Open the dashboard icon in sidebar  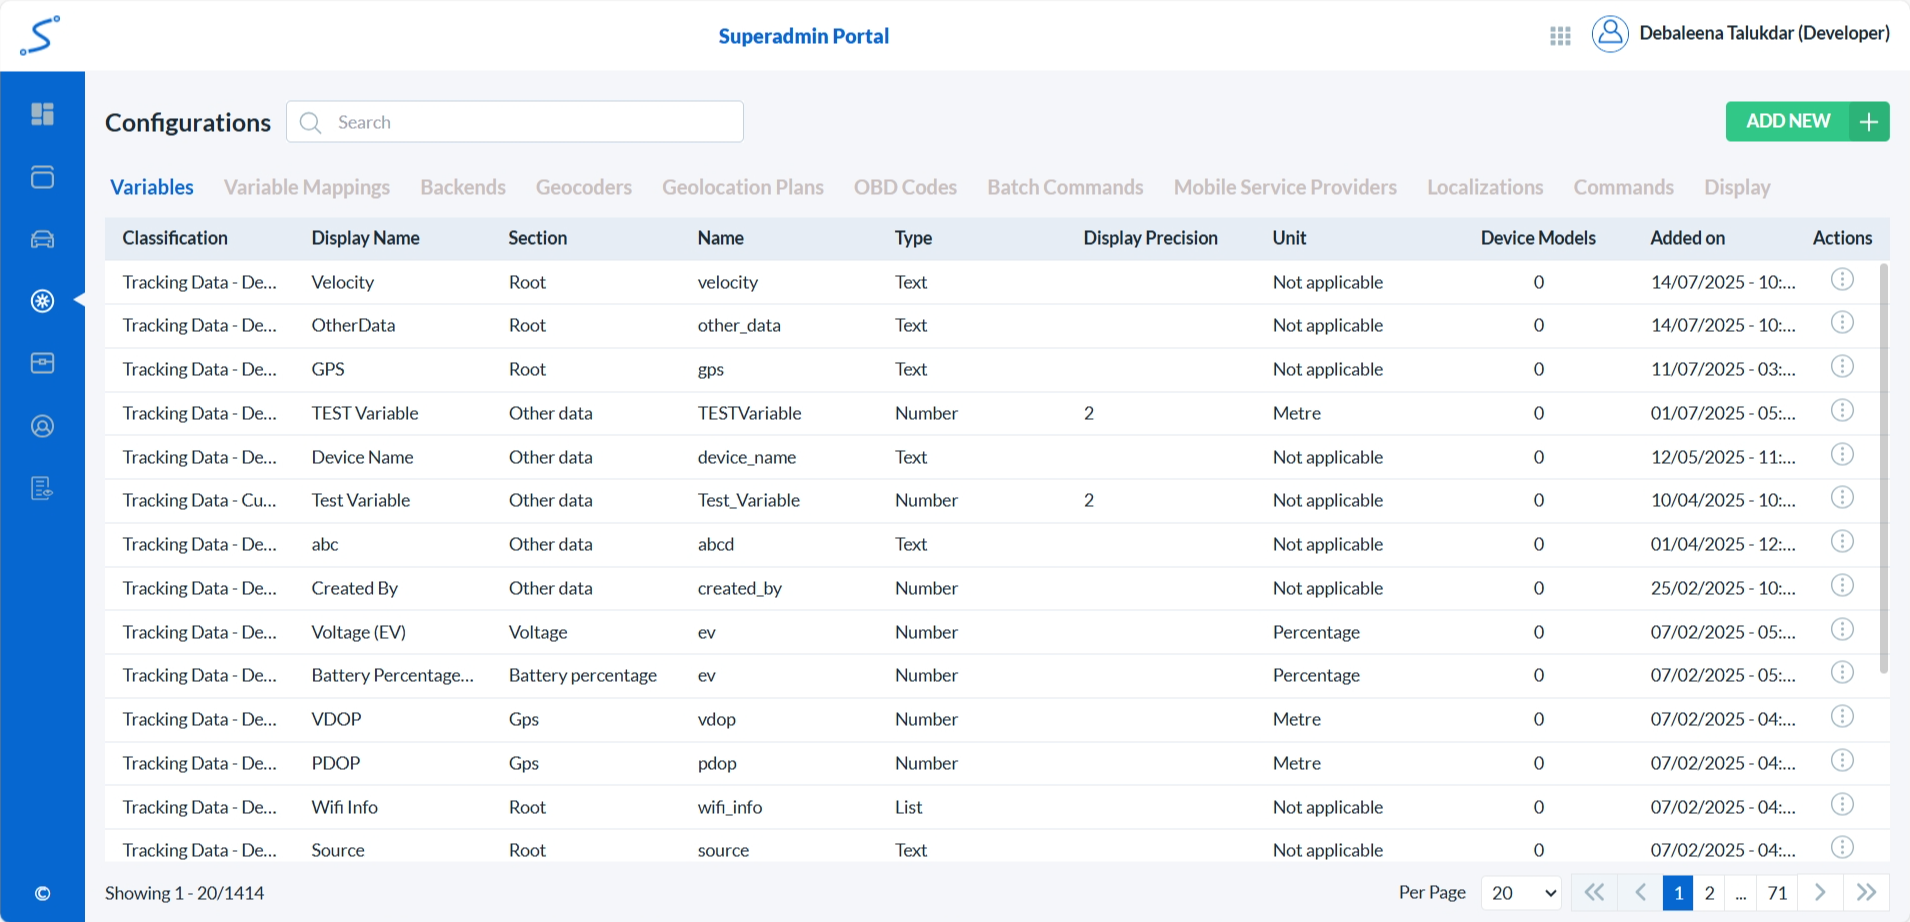click(42, 114)
